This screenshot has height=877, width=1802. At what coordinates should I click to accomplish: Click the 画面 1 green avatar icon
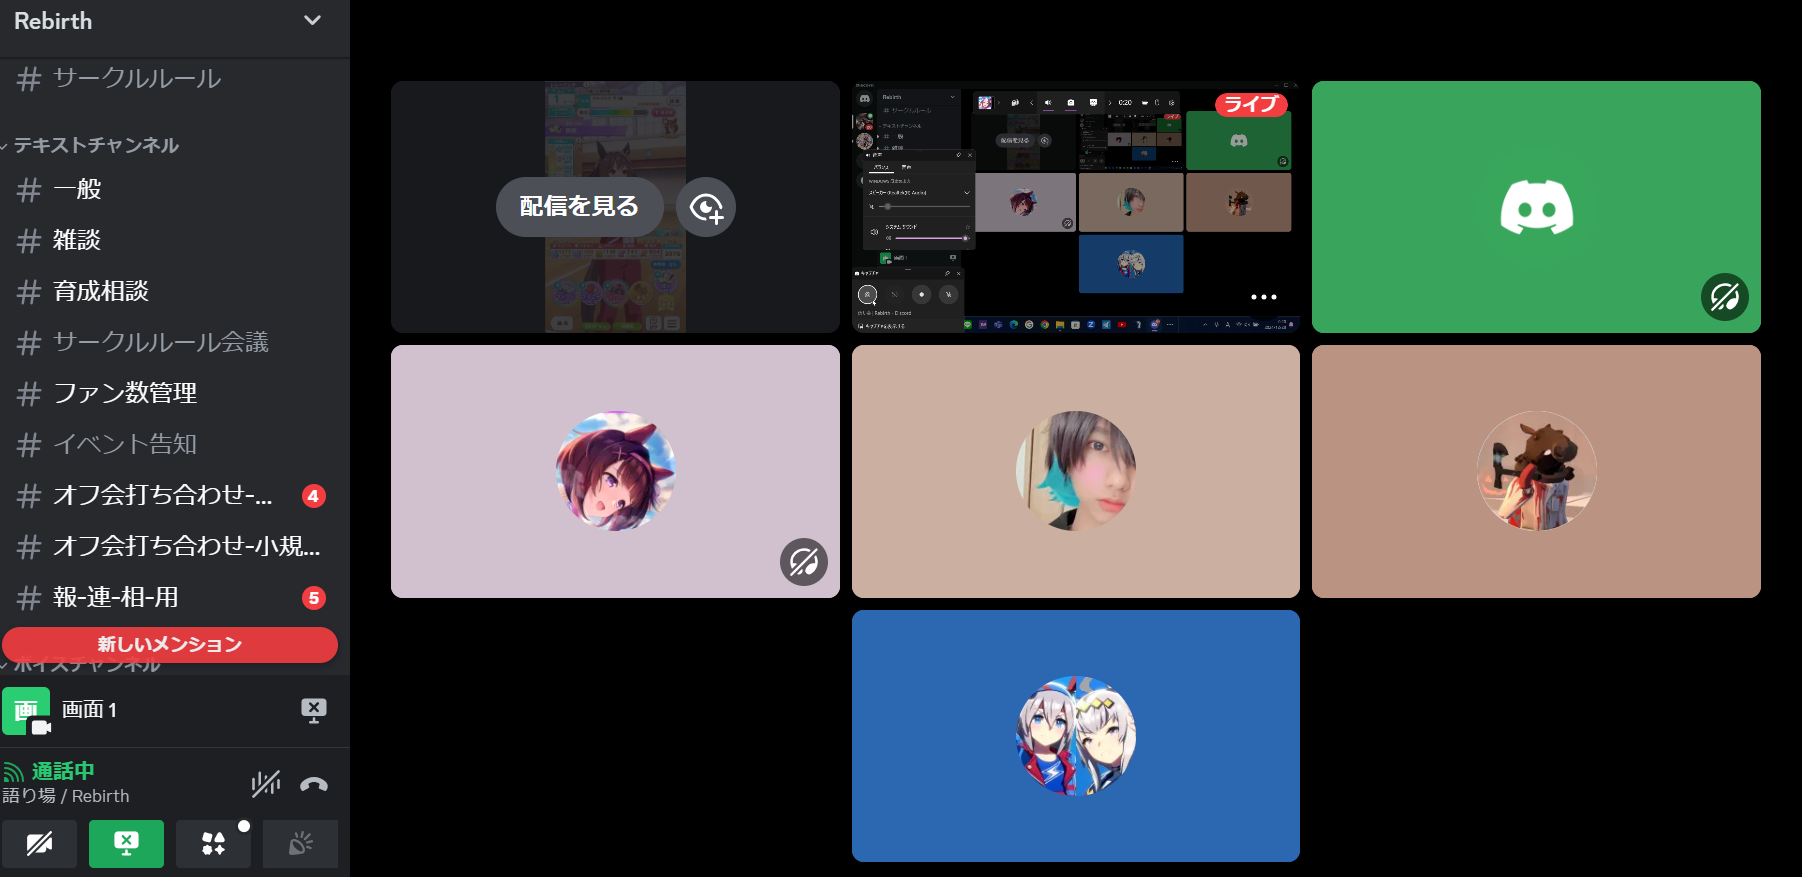pos(26,711)
